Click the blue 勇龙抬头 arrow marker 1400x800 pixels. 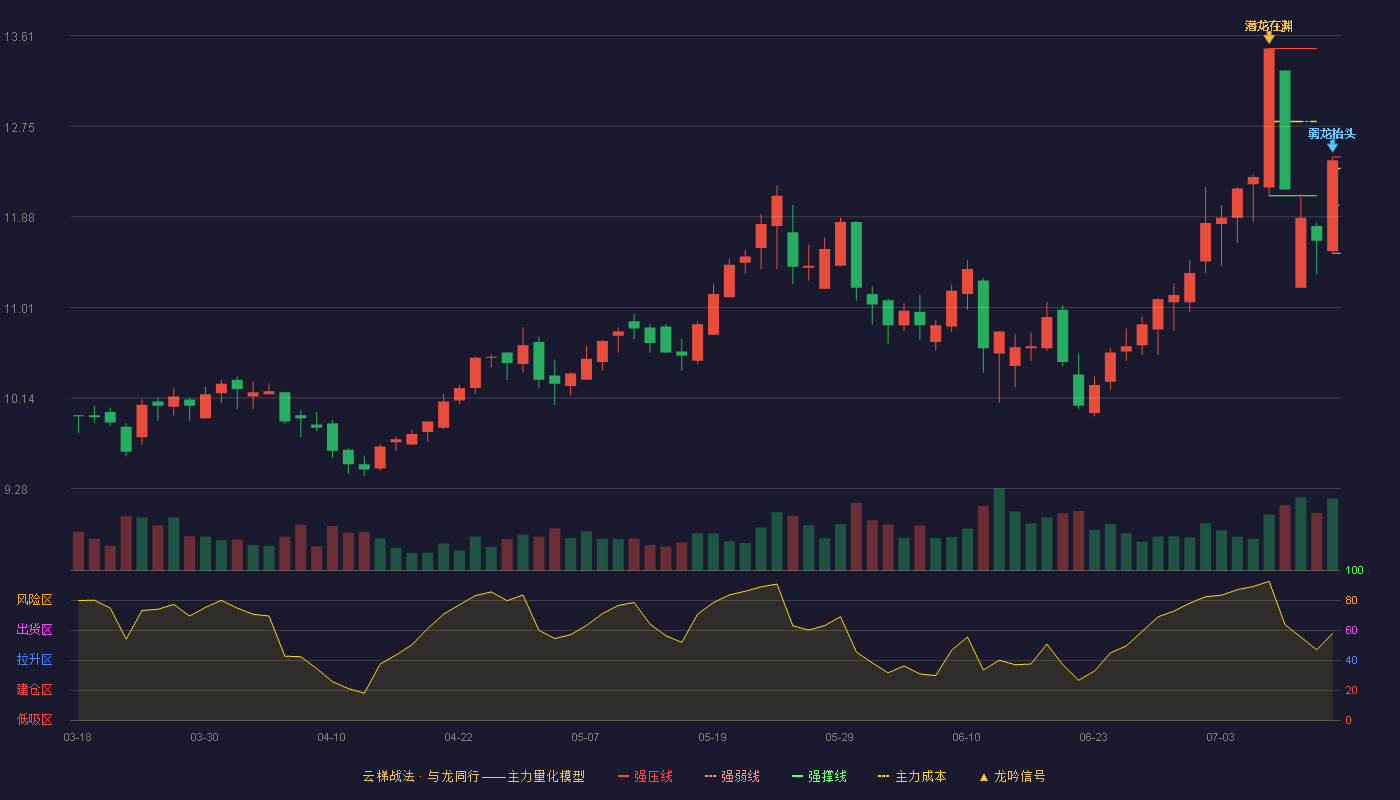point(1332,146)
